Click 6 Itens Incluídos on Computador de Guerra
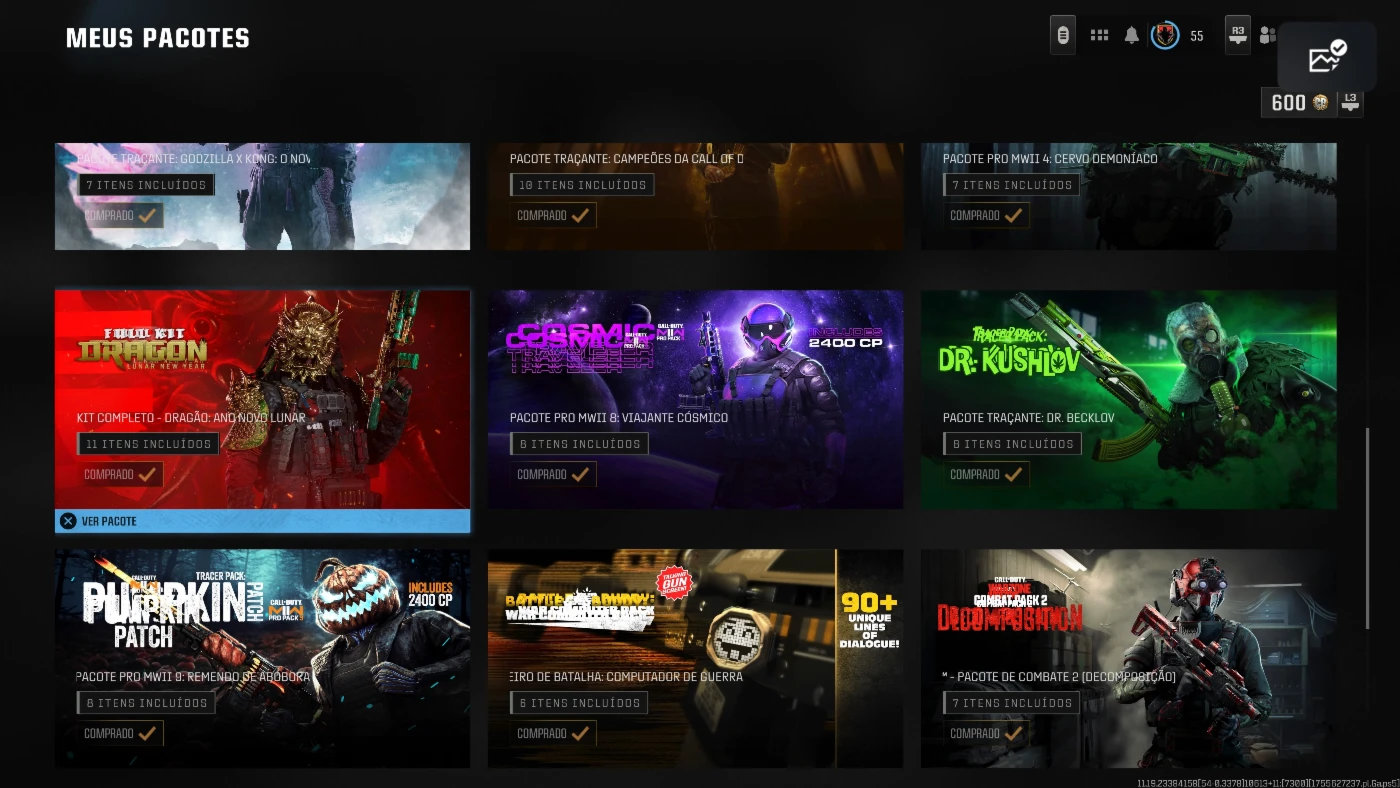1400x788 pixels. pos(579,703)
